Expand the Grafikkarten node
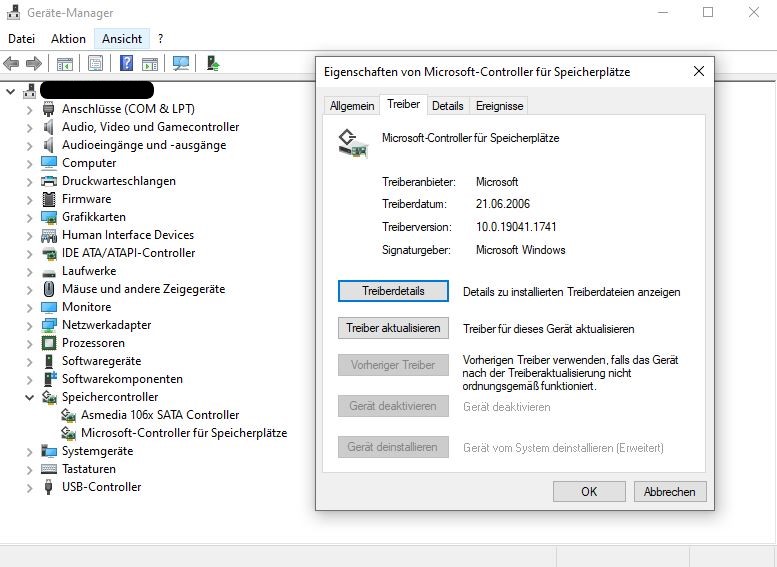This screenshot has height=567, width=777. [x=30, y=218]
